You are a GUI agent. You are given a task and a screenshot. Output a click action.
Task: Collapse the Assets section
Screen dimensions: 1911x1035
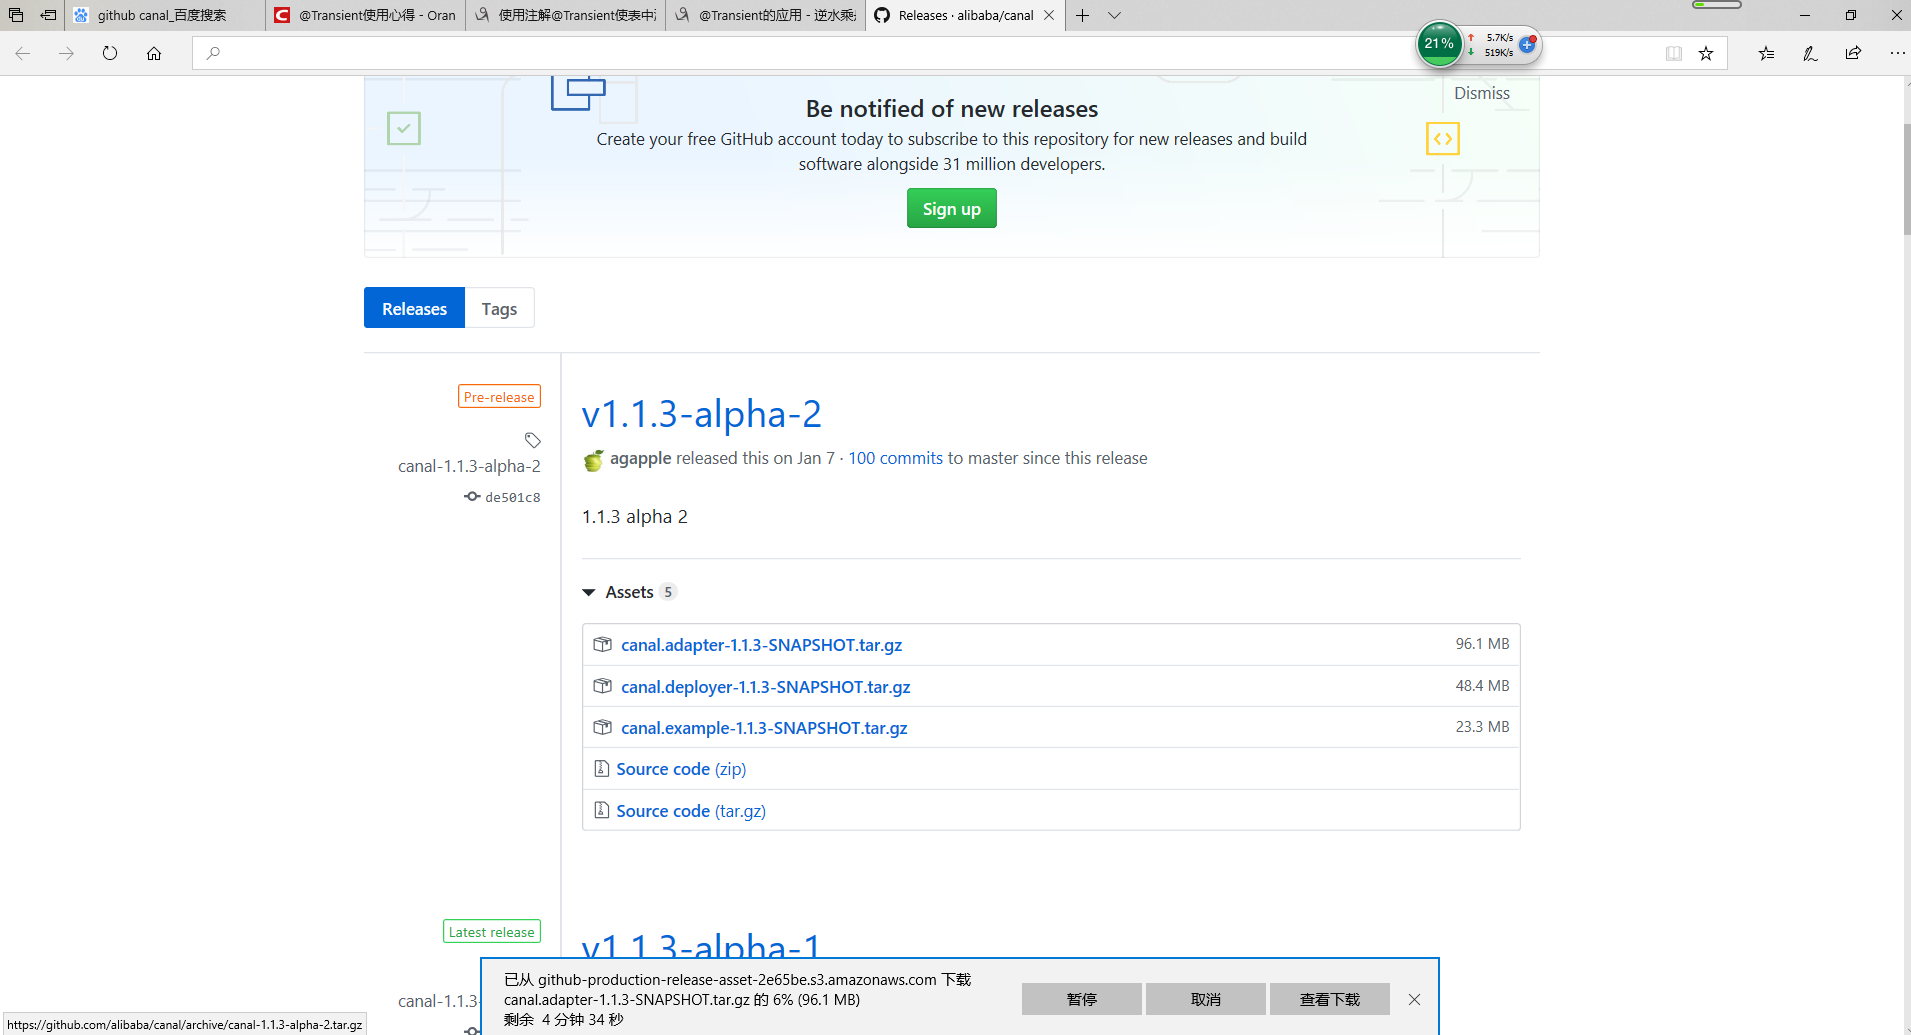(x=629, y=592)
